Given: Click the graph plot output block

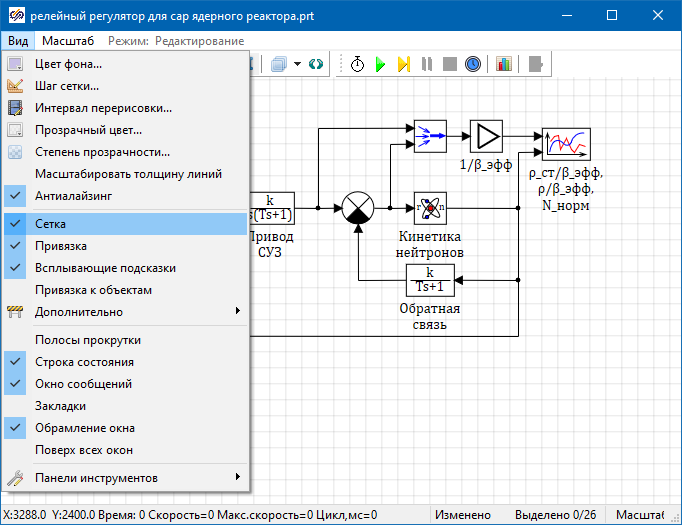Looking at the screenshot, I should 566,144.
